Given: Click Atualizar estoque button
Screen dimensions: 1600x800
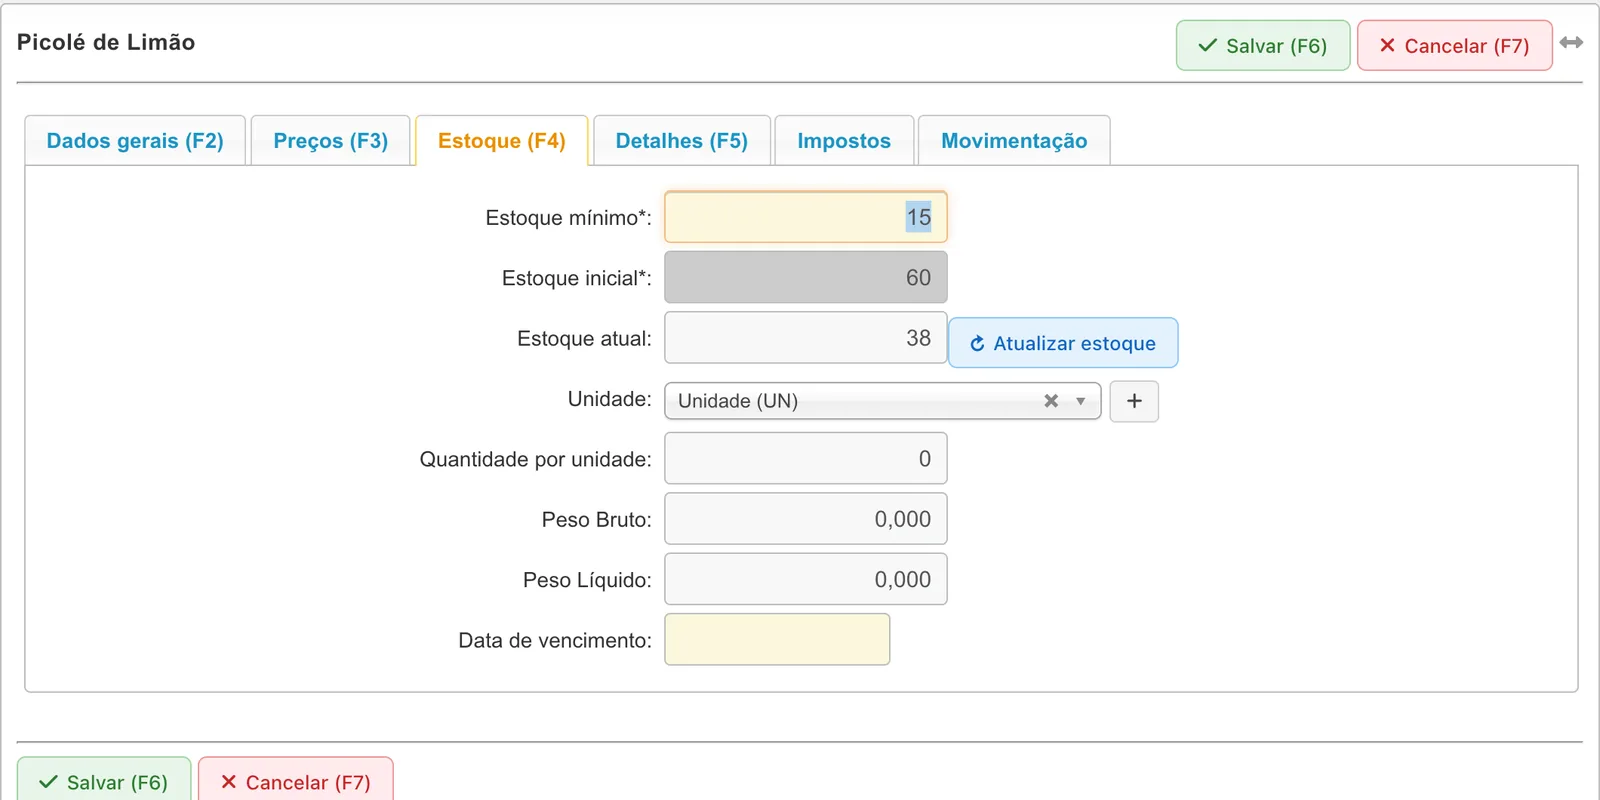Looking at the screenshot, I should click(x=1063, y=343).
